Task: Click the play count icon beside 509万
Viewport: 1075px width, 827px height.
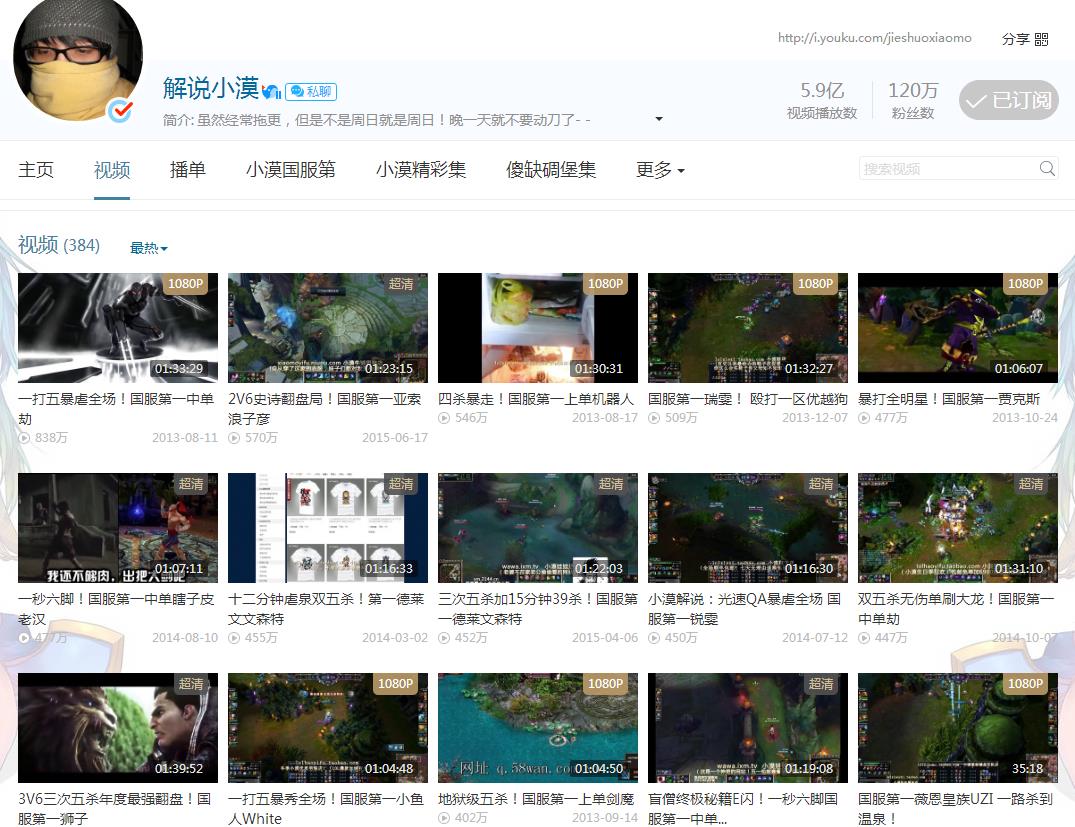Action: [x=654, y=418]
